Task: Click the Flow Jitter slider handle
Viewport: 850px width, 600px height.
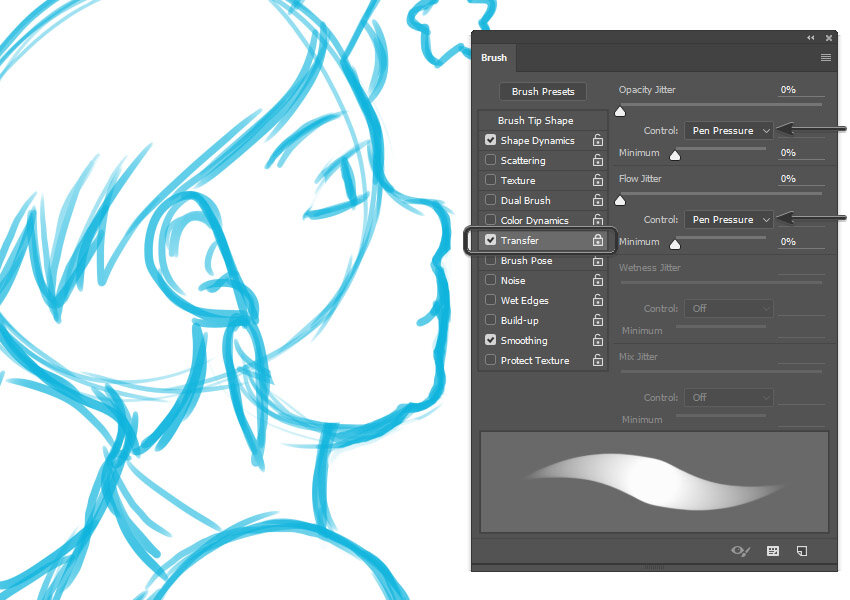Action: tap(620, 201)
